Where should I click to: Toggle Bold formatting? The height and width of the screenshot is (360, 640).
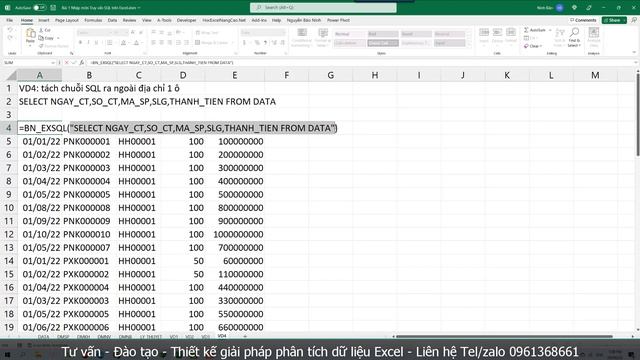tap(80, 42)
